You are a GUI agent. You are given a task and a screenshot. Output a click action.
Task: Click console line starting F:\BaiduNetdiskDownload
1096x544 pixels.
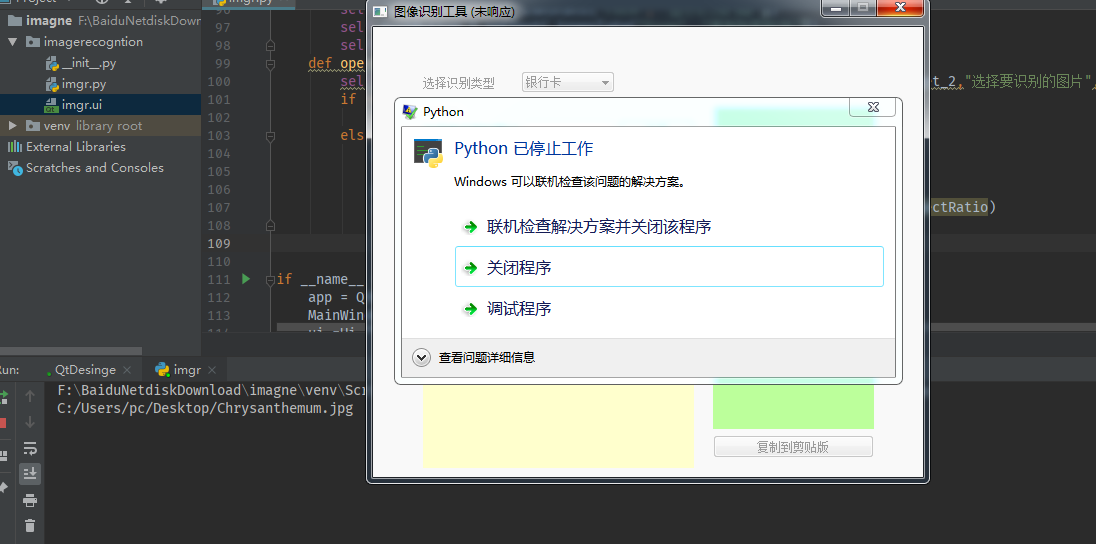coord(212,390)
